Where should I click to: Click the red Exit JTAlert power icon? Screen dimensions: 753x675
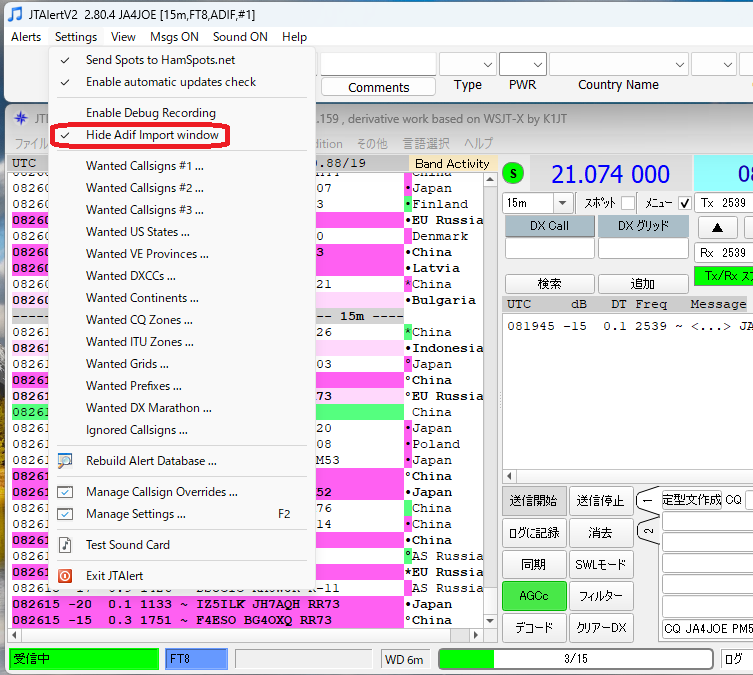click(x=65, y=576)
